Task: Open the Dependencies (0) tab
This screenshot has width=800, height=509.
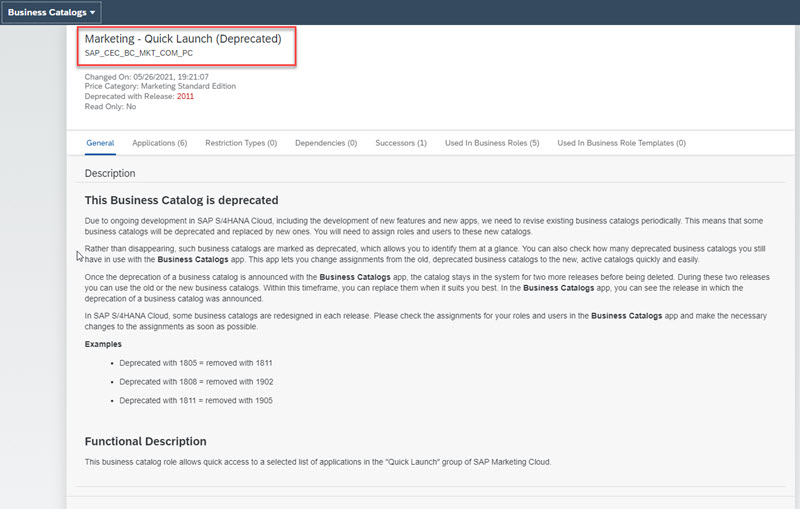Action: click(x=326, y=143)
